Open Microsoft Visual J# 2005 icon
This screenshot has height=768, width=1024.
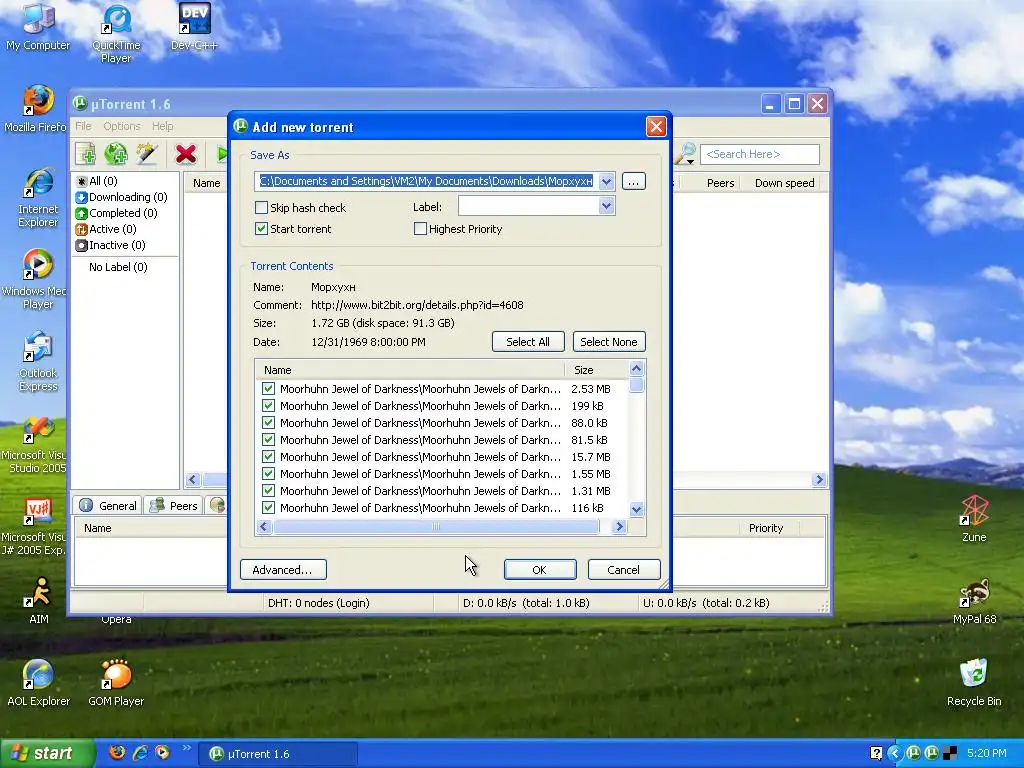pyautogui.click(x=34, y=526)
